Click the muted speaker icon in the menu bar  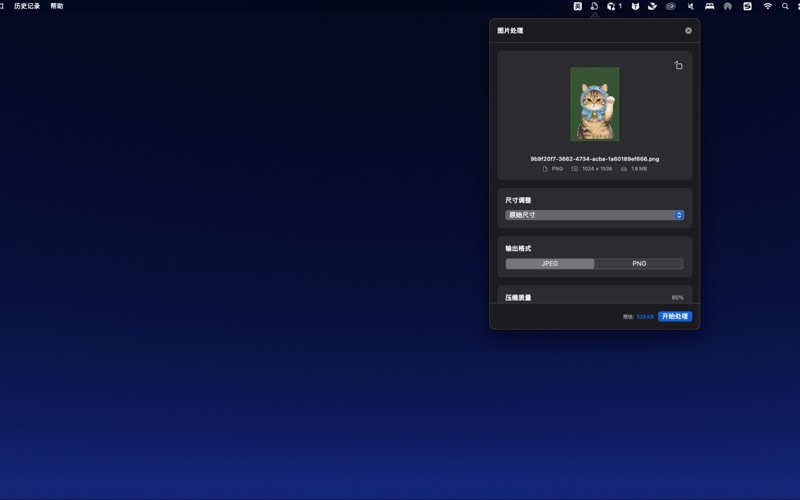coord(691,6)
